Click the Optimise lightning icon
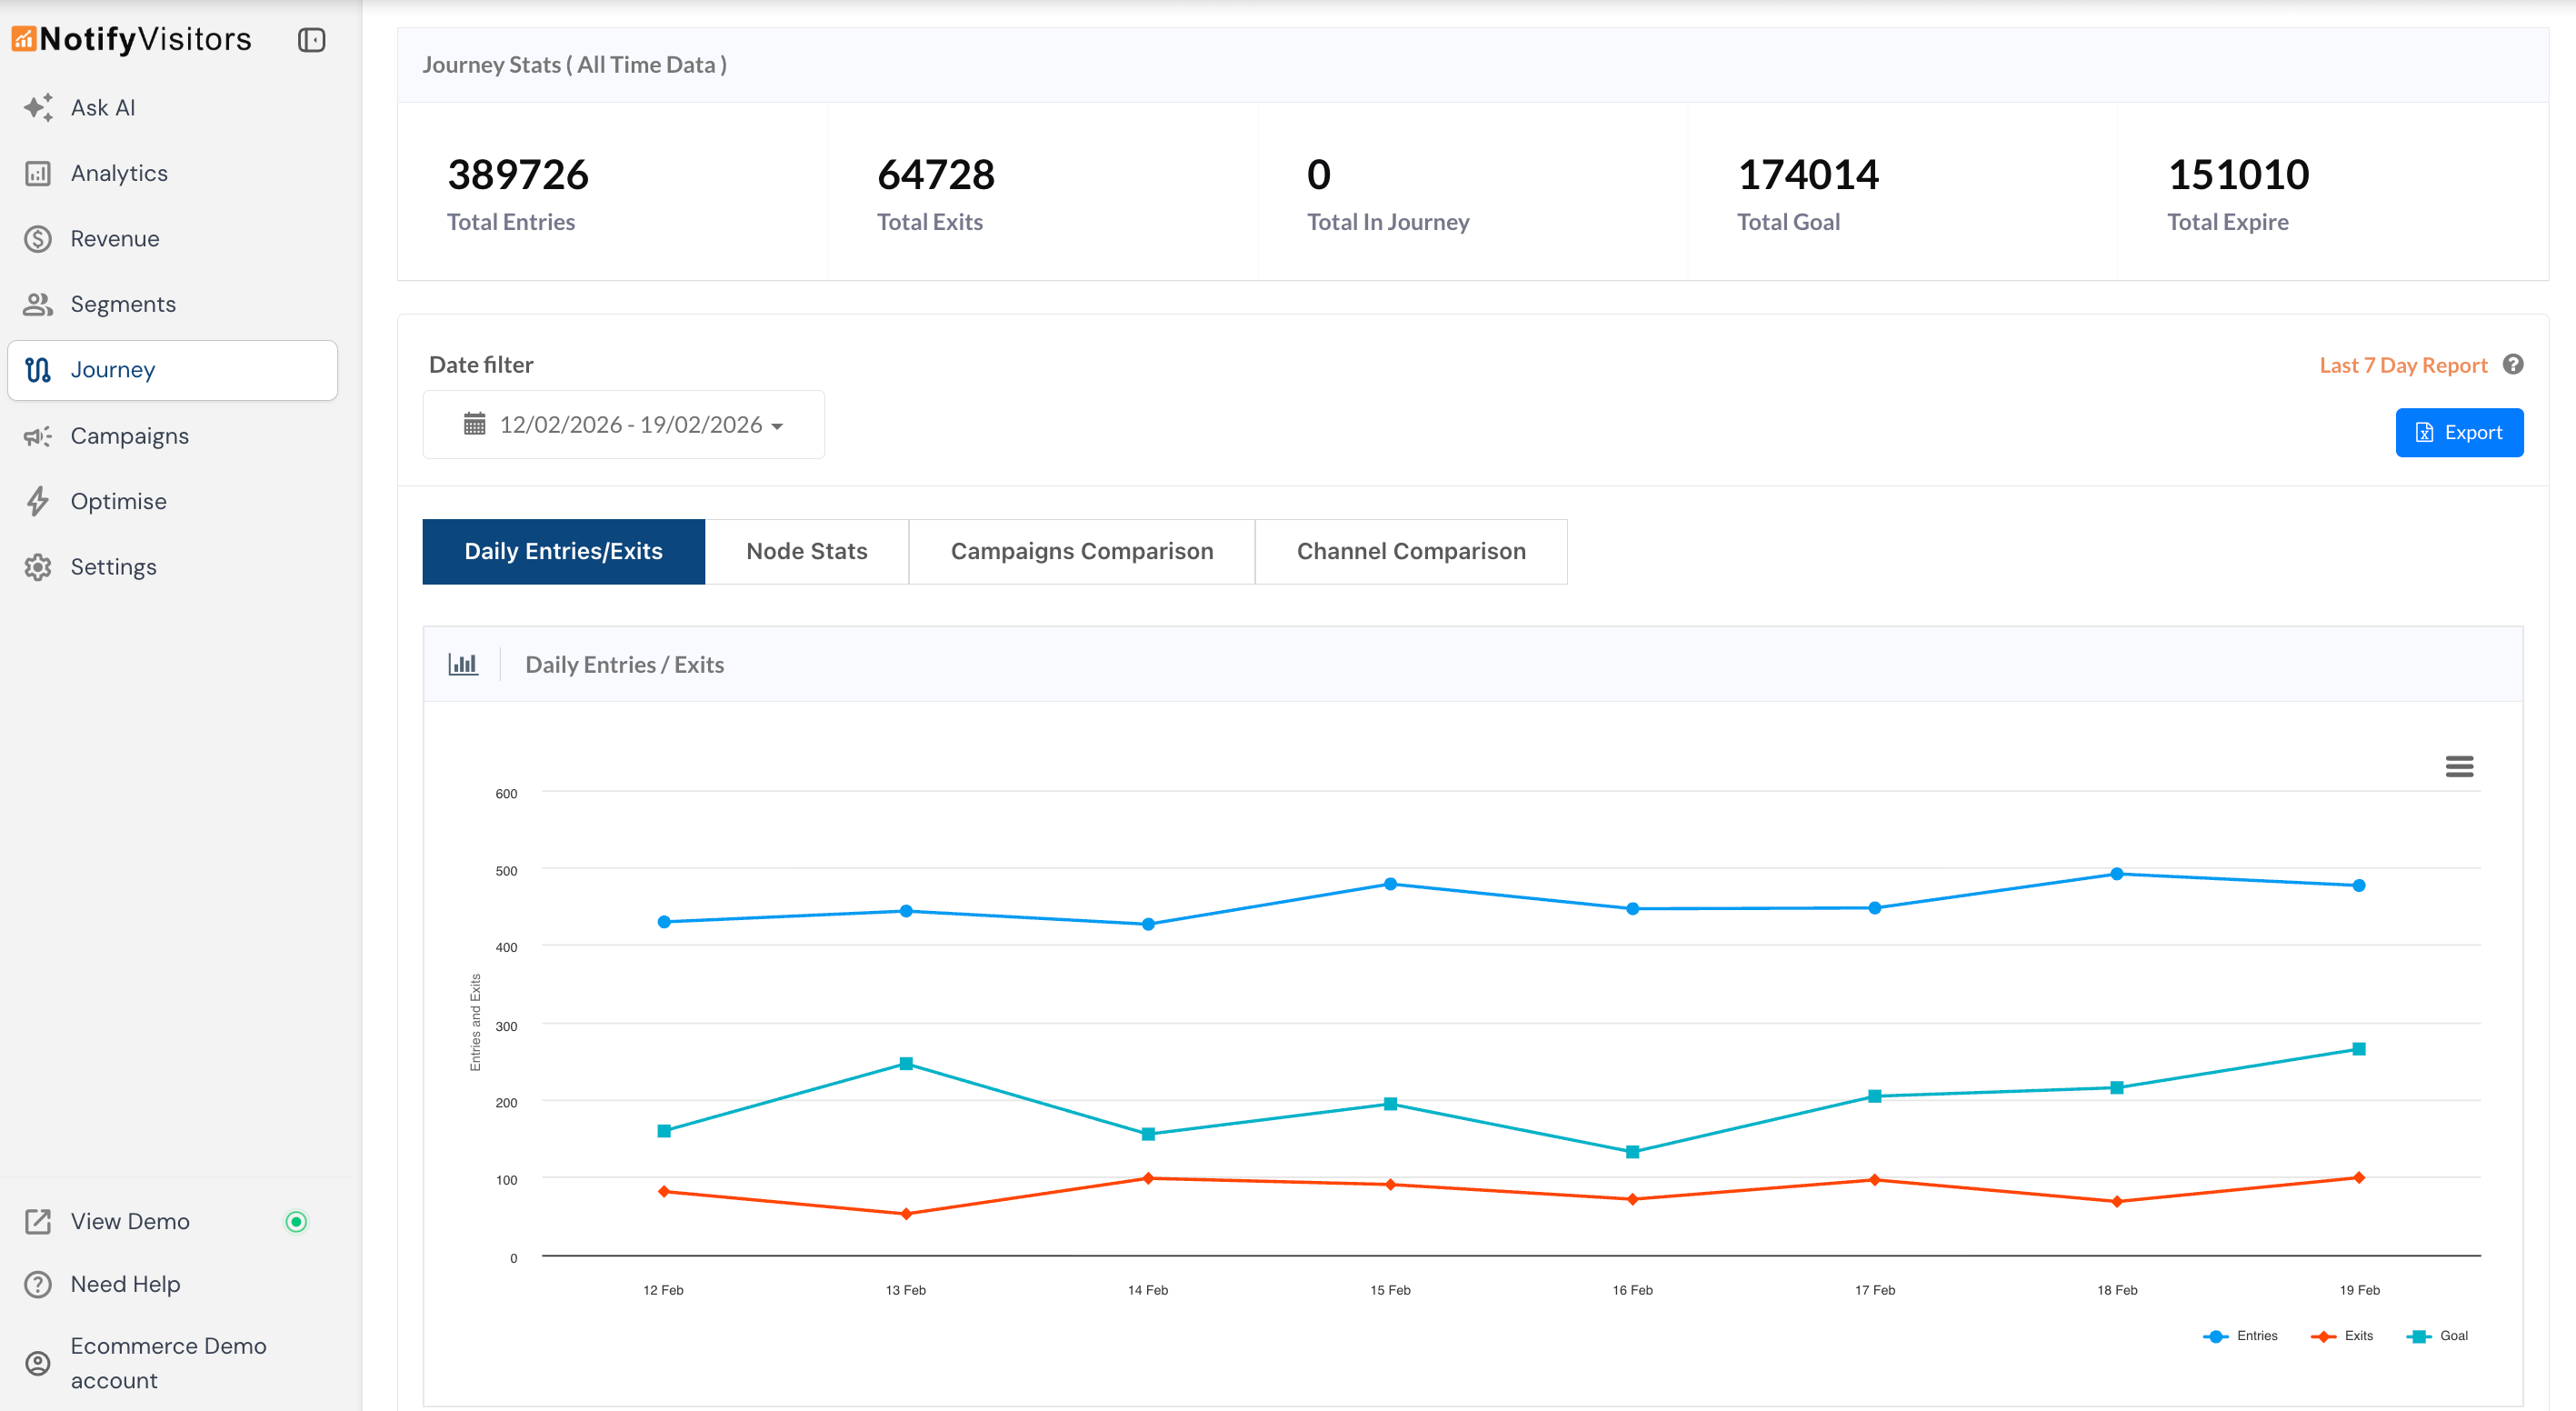This screenshot has width=2576, height=1411. click(x=38, y=501)
